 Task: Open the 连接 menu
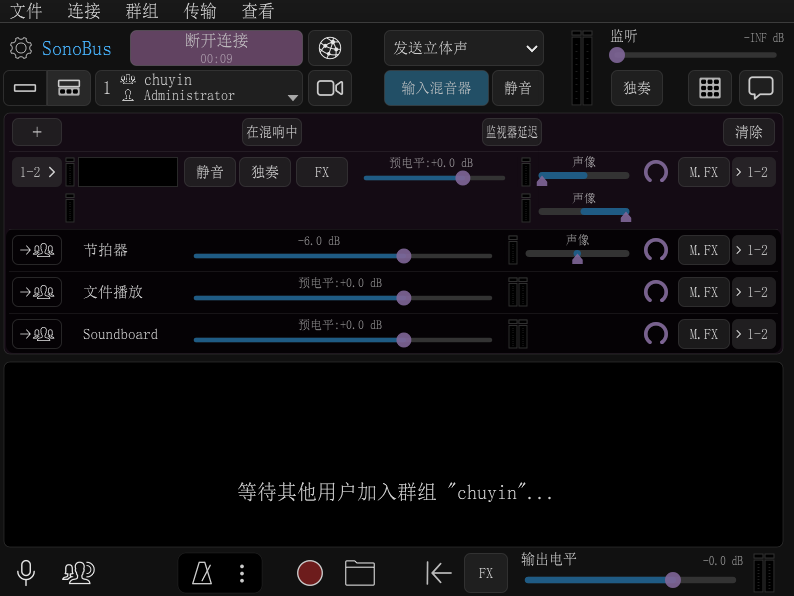[x=84, y=11]
